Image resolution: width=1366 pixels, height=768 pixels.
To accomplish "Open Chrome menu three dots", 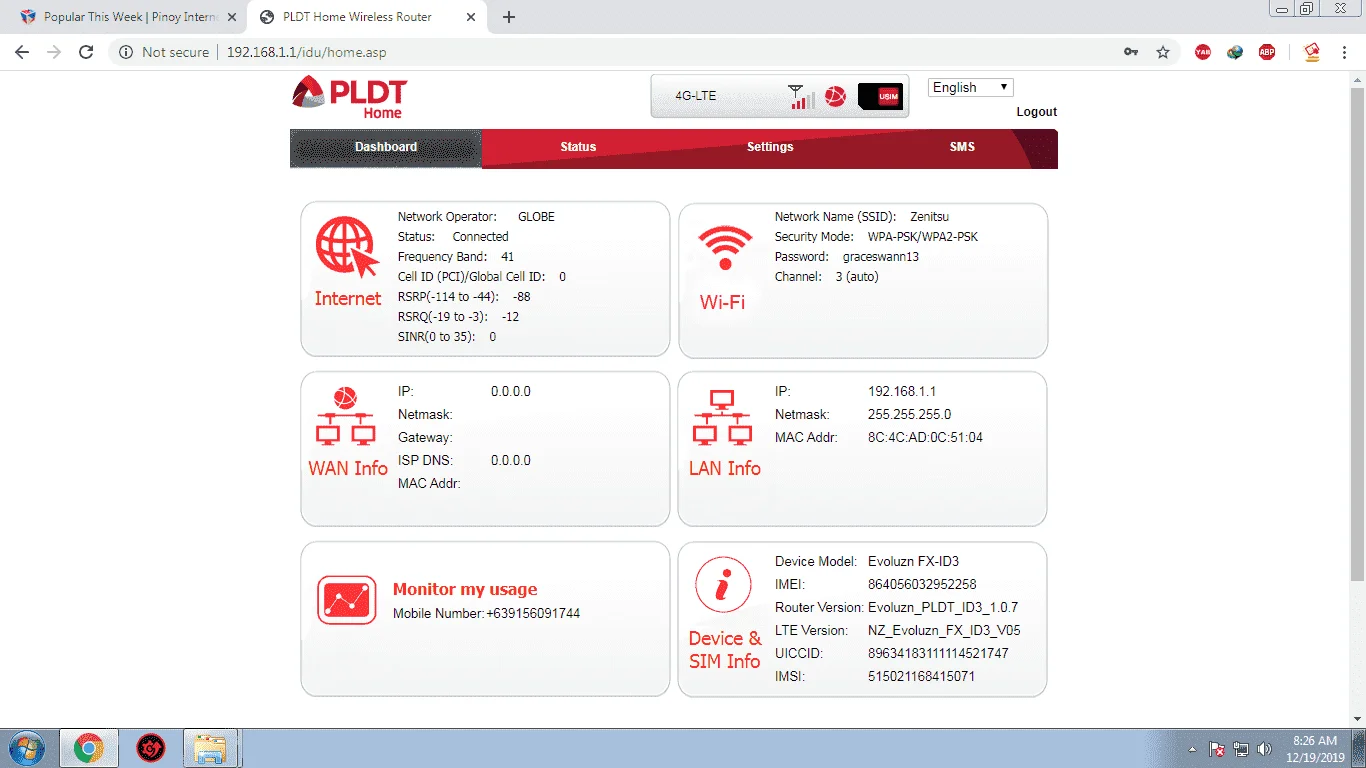I will [x=1344, y=52].
